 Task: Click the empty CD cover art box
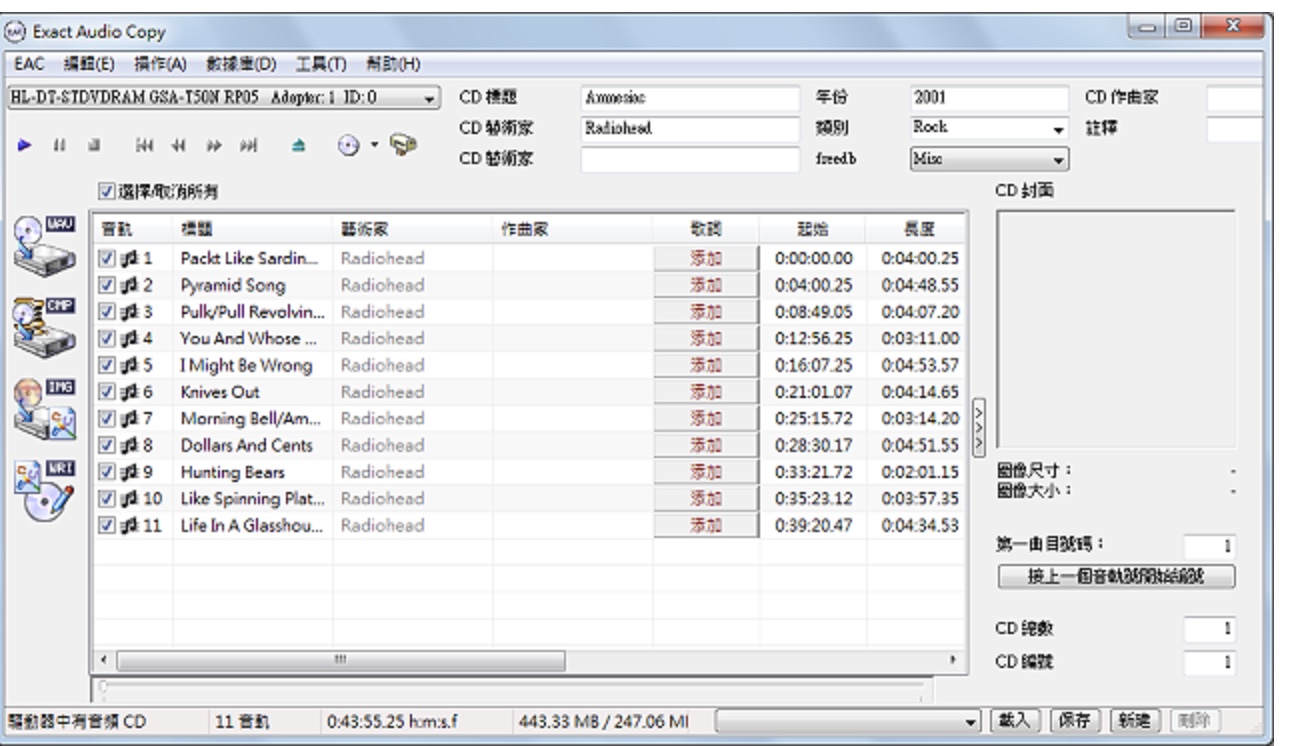(x=1116, y=329)
